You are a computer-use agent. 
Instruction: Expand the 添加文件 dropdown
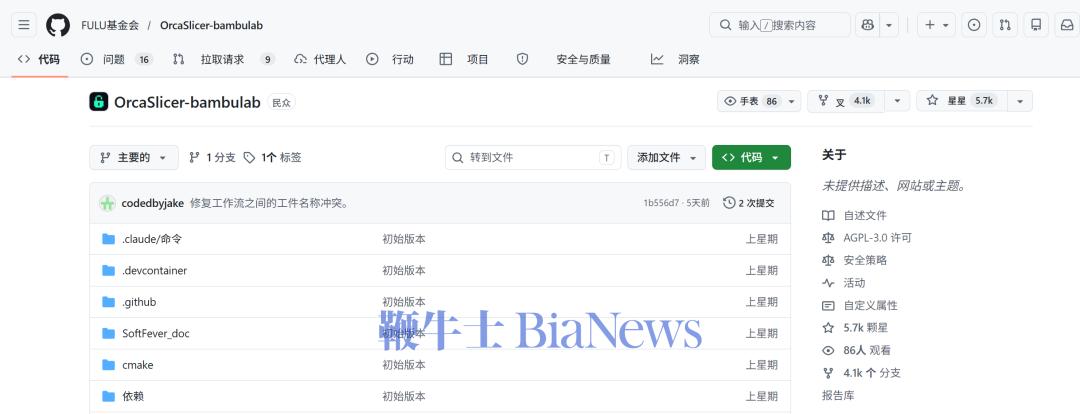[666, 157]
